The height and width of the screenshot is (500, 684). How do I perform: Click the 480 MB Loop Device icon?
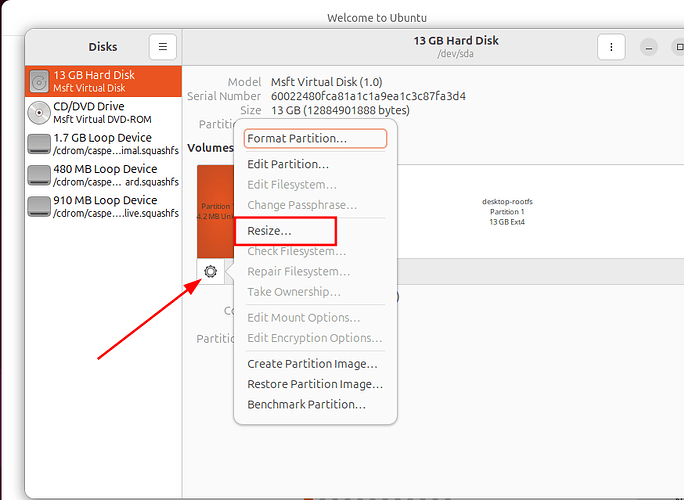[40, 175]
